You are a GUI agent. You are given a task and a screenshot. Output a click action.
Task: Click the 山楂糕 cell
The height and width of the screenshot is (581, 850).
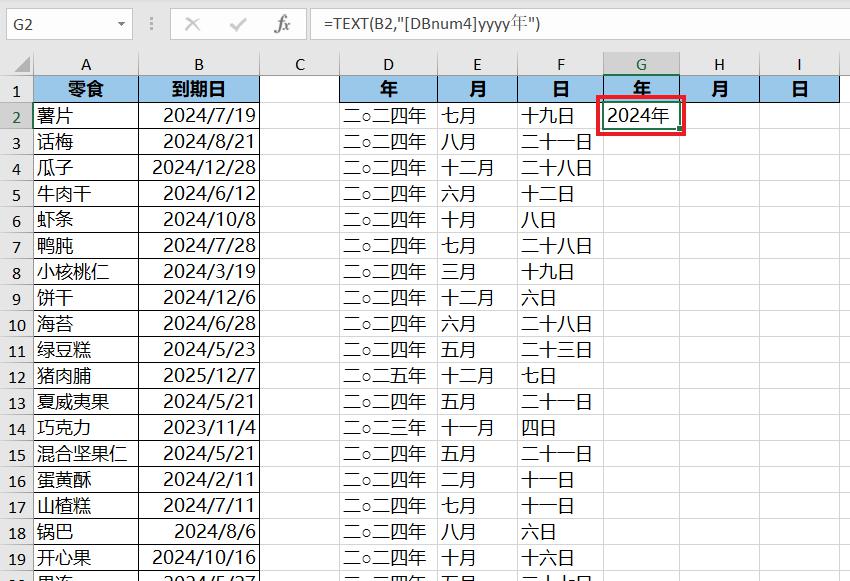point(86,506)
